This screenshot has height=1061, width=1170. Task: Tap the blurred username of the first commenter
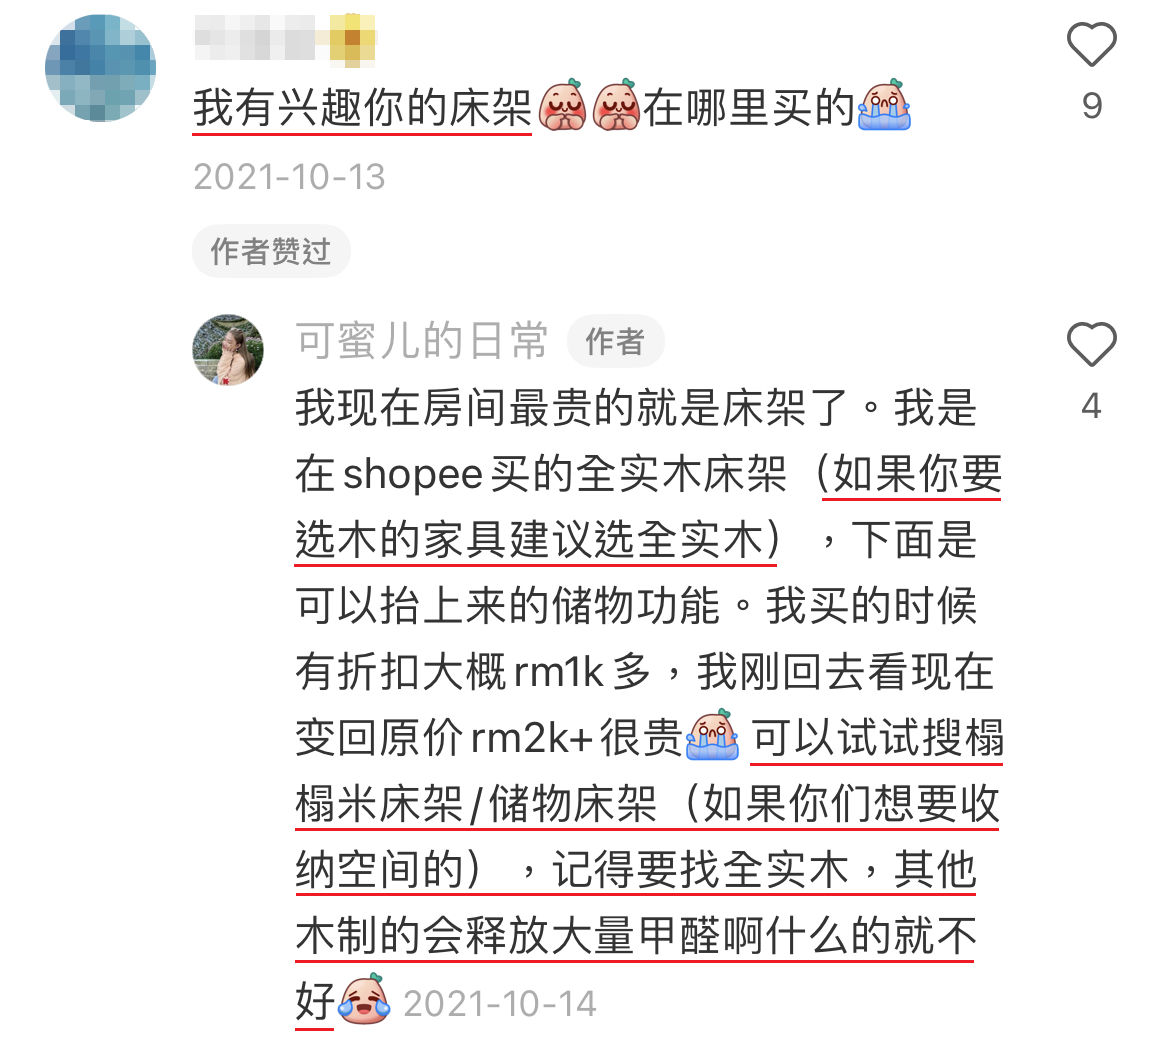coord(255,38)
